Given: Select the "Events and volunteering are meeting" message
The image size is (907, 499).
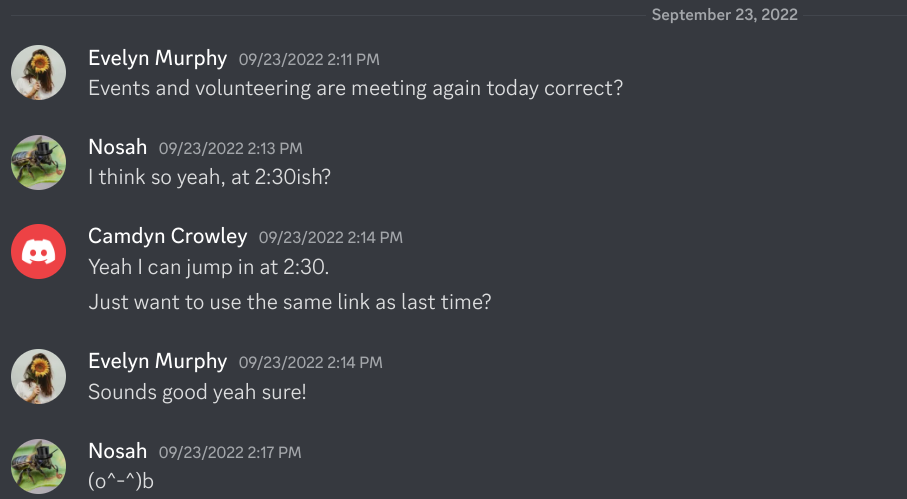Looking at the screenshot, I should (356, 88).
